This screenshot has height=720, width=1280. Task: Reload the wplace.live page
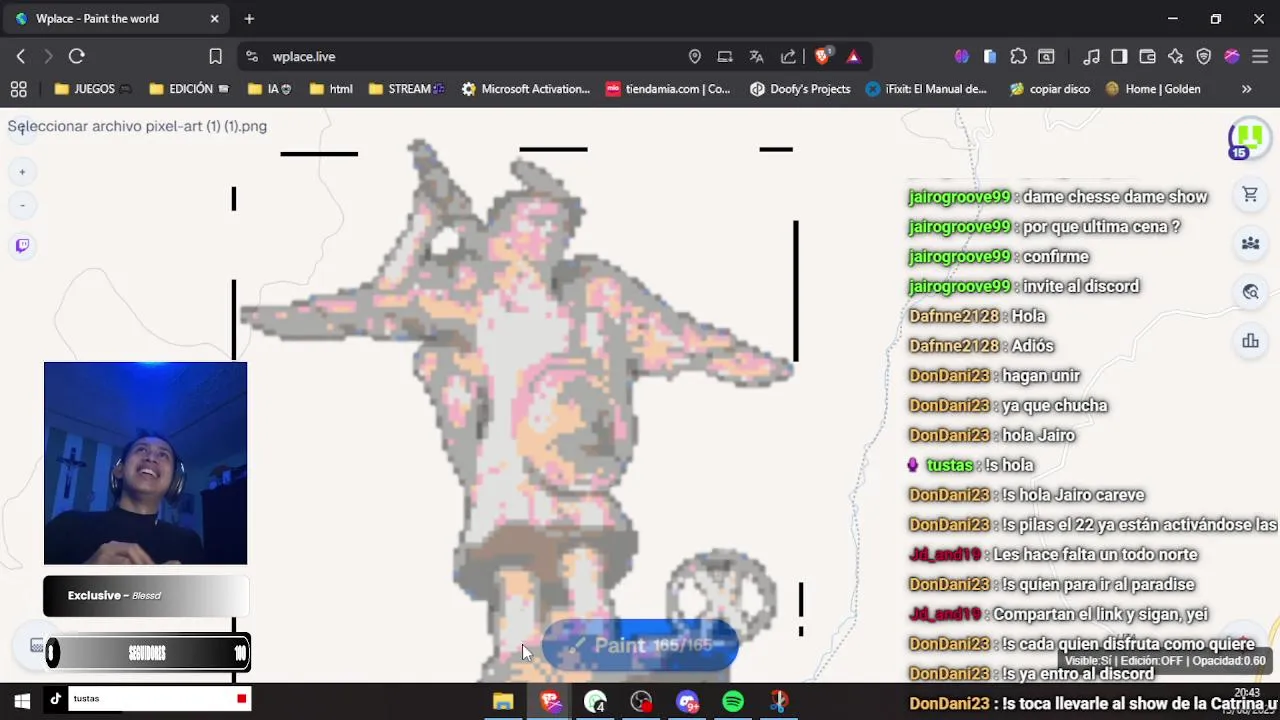[77, 57]
